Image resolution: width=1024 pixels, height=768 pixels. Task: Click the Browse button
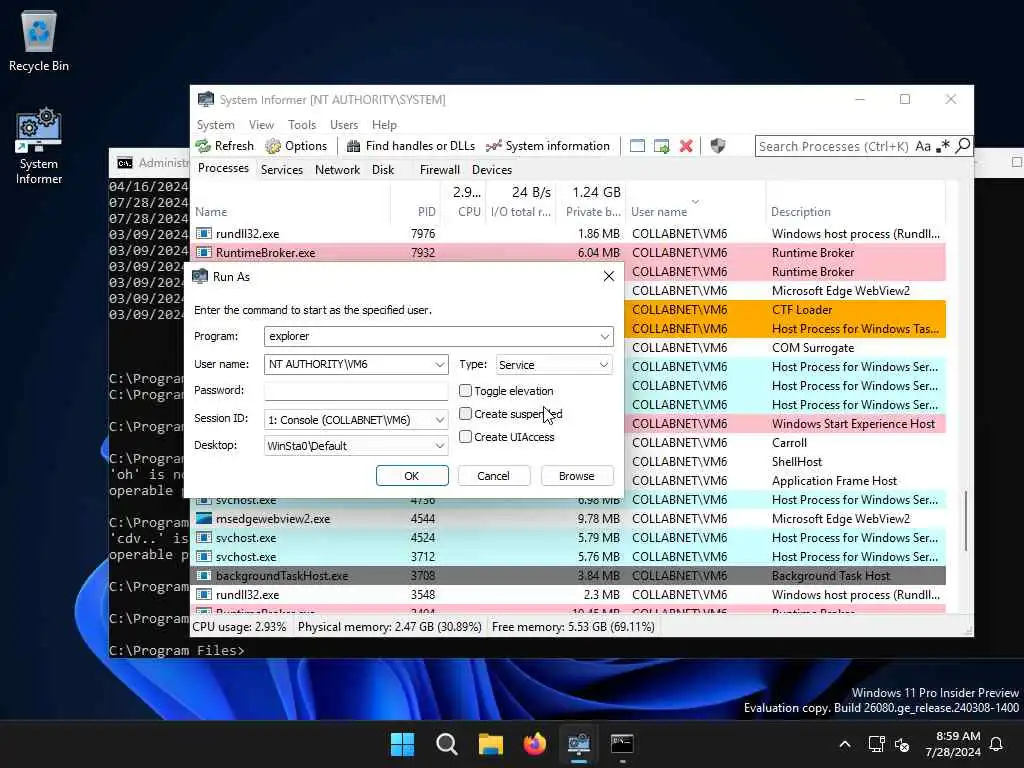click(577, 476)
